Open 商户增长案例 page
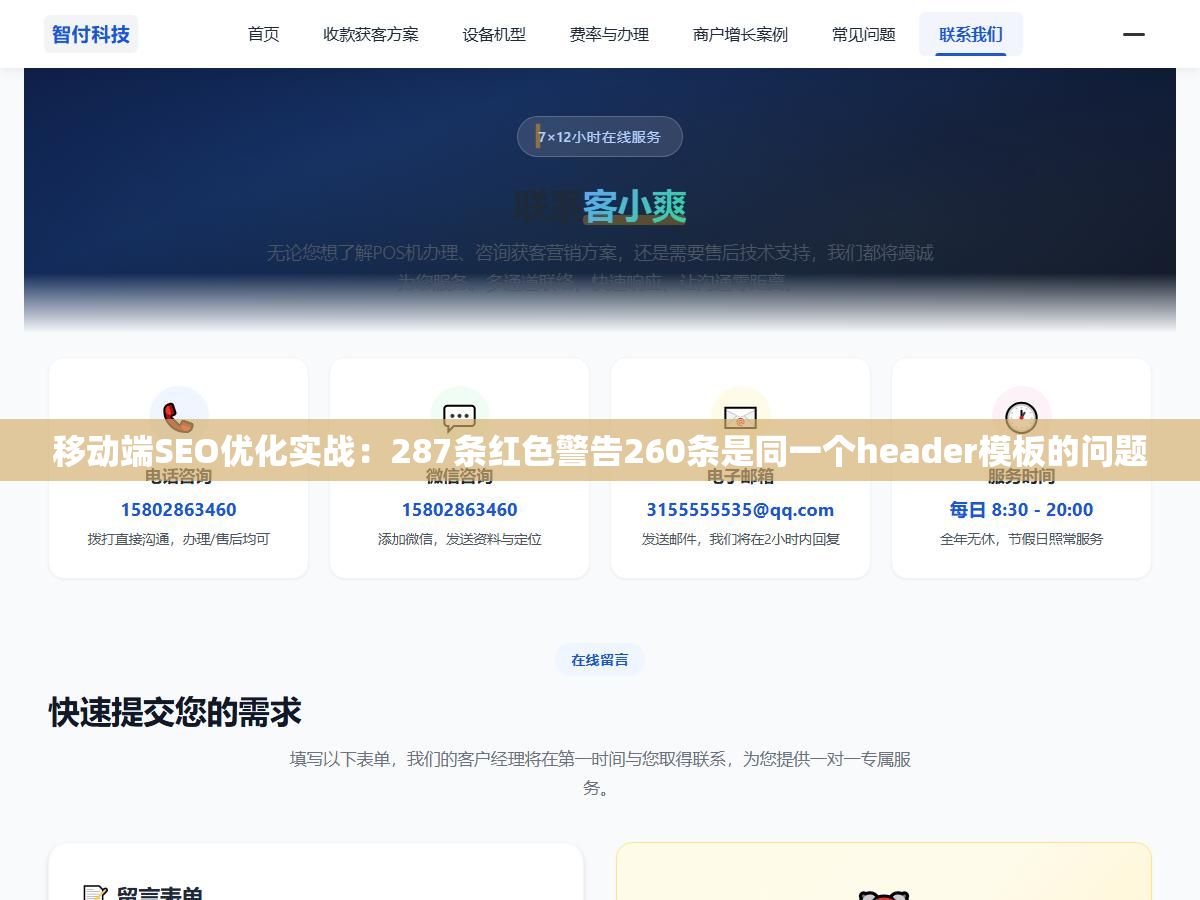 740,34
